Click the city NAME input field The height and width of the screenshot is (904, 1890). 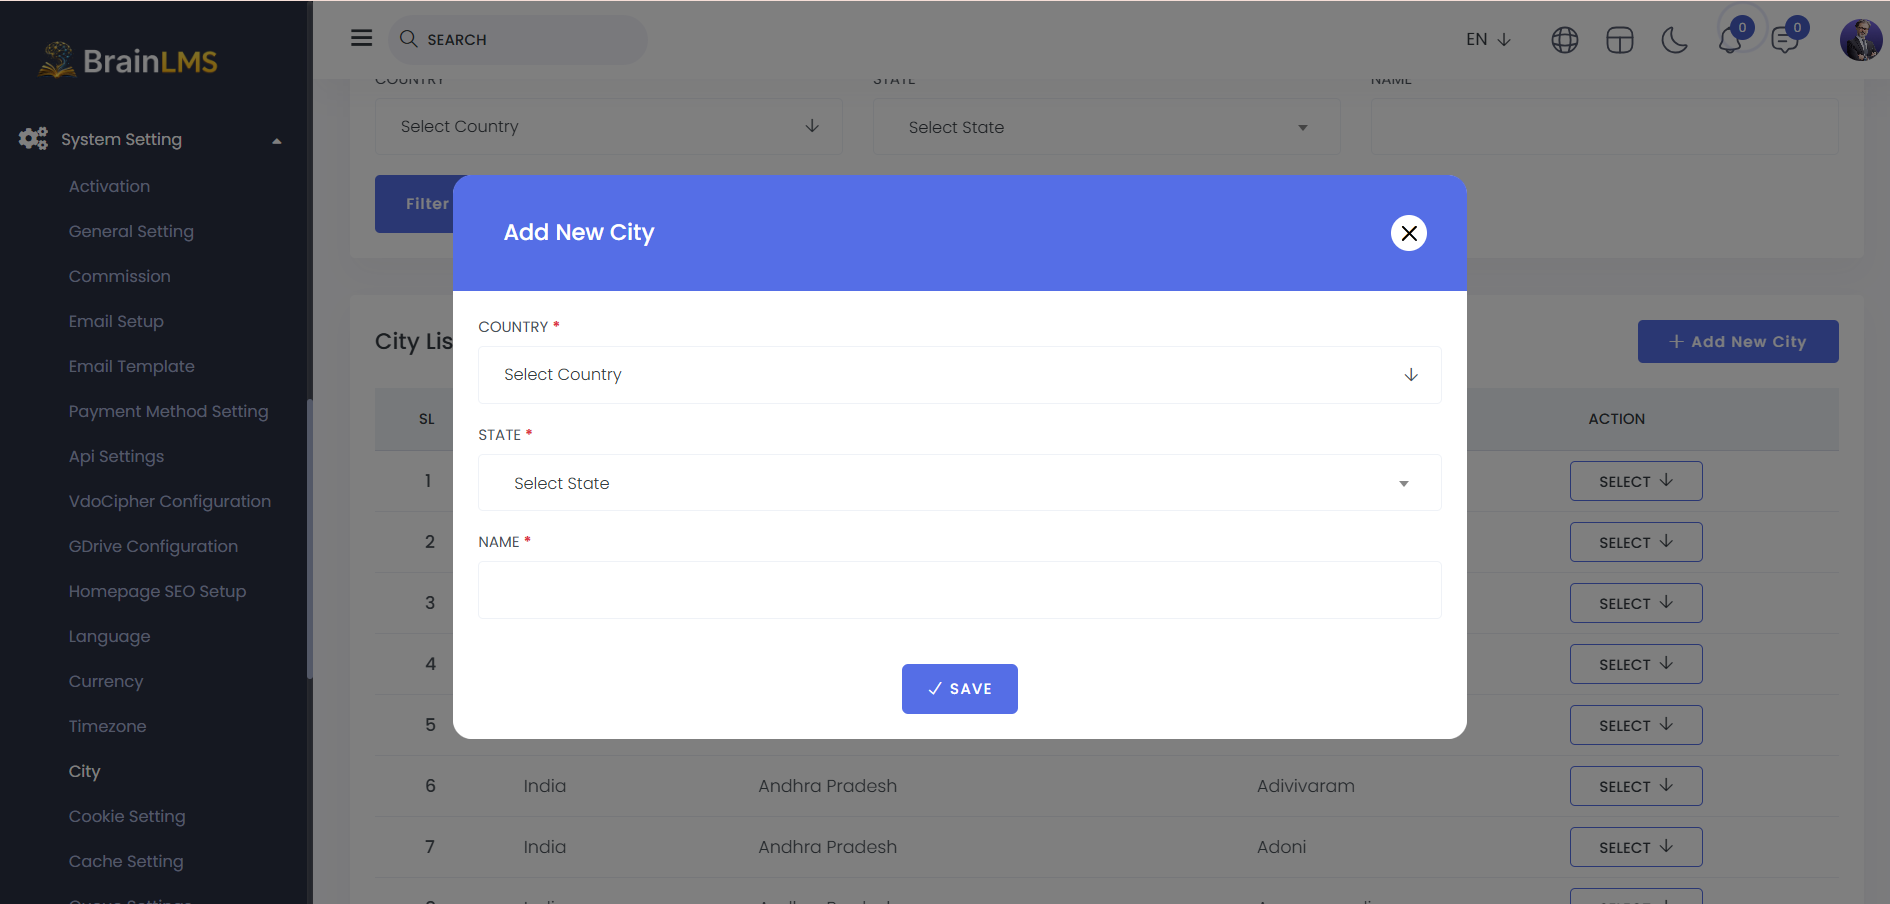pos(960,590)
